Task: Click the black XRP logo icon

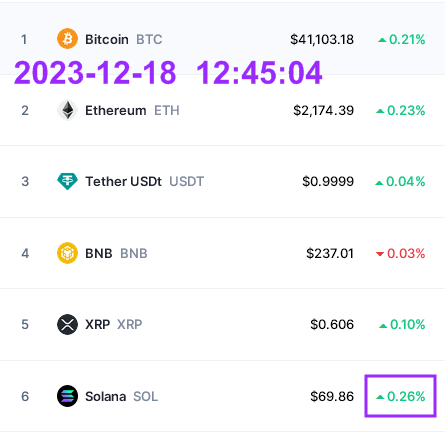Action: point(67,324)
